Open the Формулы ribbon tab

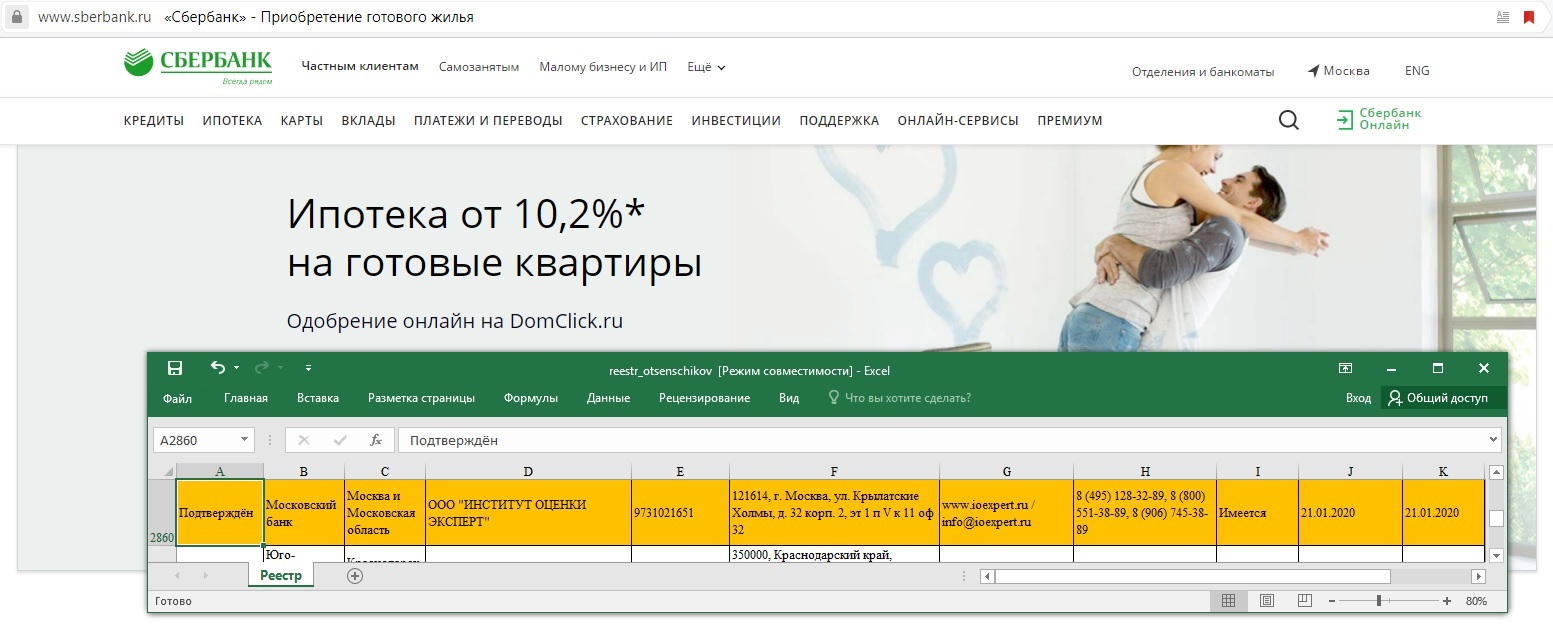(531, 398)
